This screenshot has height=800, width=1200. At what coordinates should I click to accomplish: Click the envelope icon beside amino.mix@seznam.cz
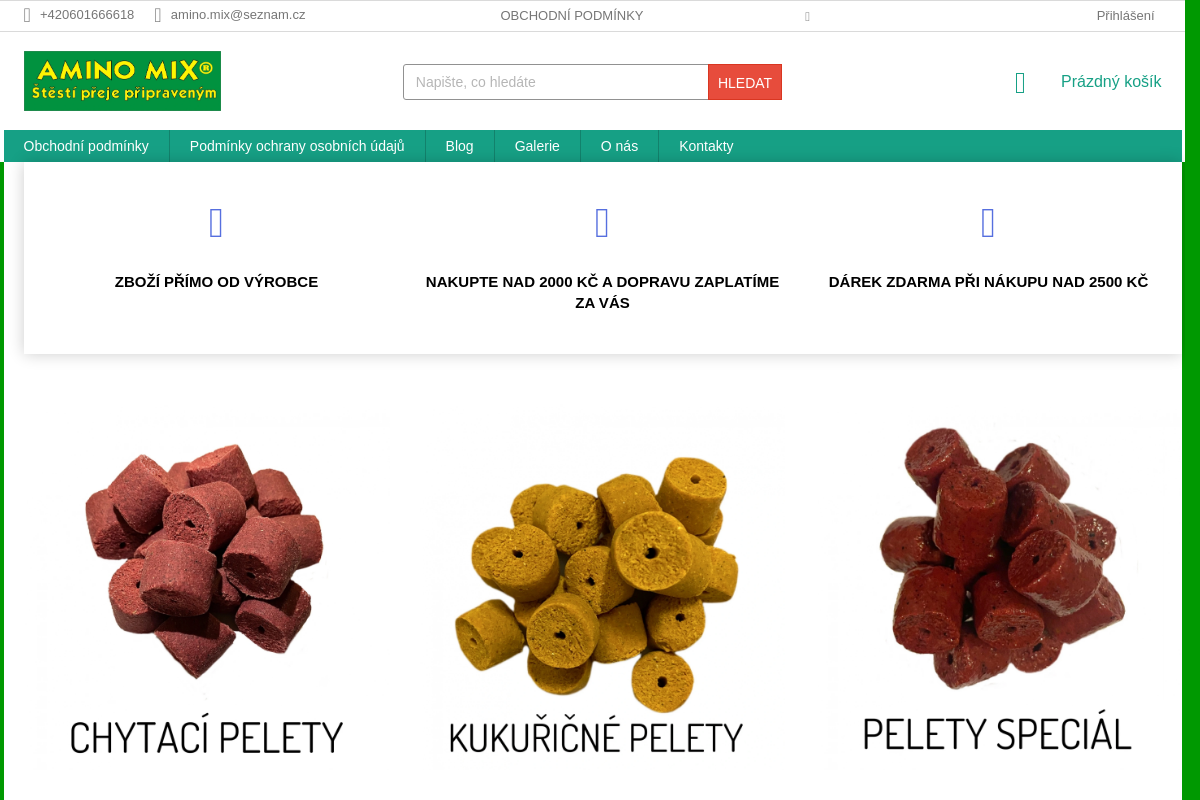coord(158,15)
